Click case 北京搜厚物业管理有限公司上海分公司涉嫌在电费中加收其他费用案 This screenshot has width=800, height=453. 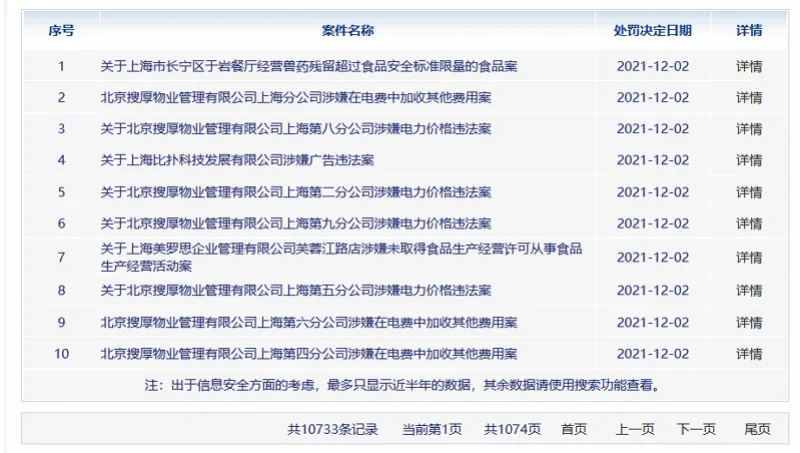[295, 97]
